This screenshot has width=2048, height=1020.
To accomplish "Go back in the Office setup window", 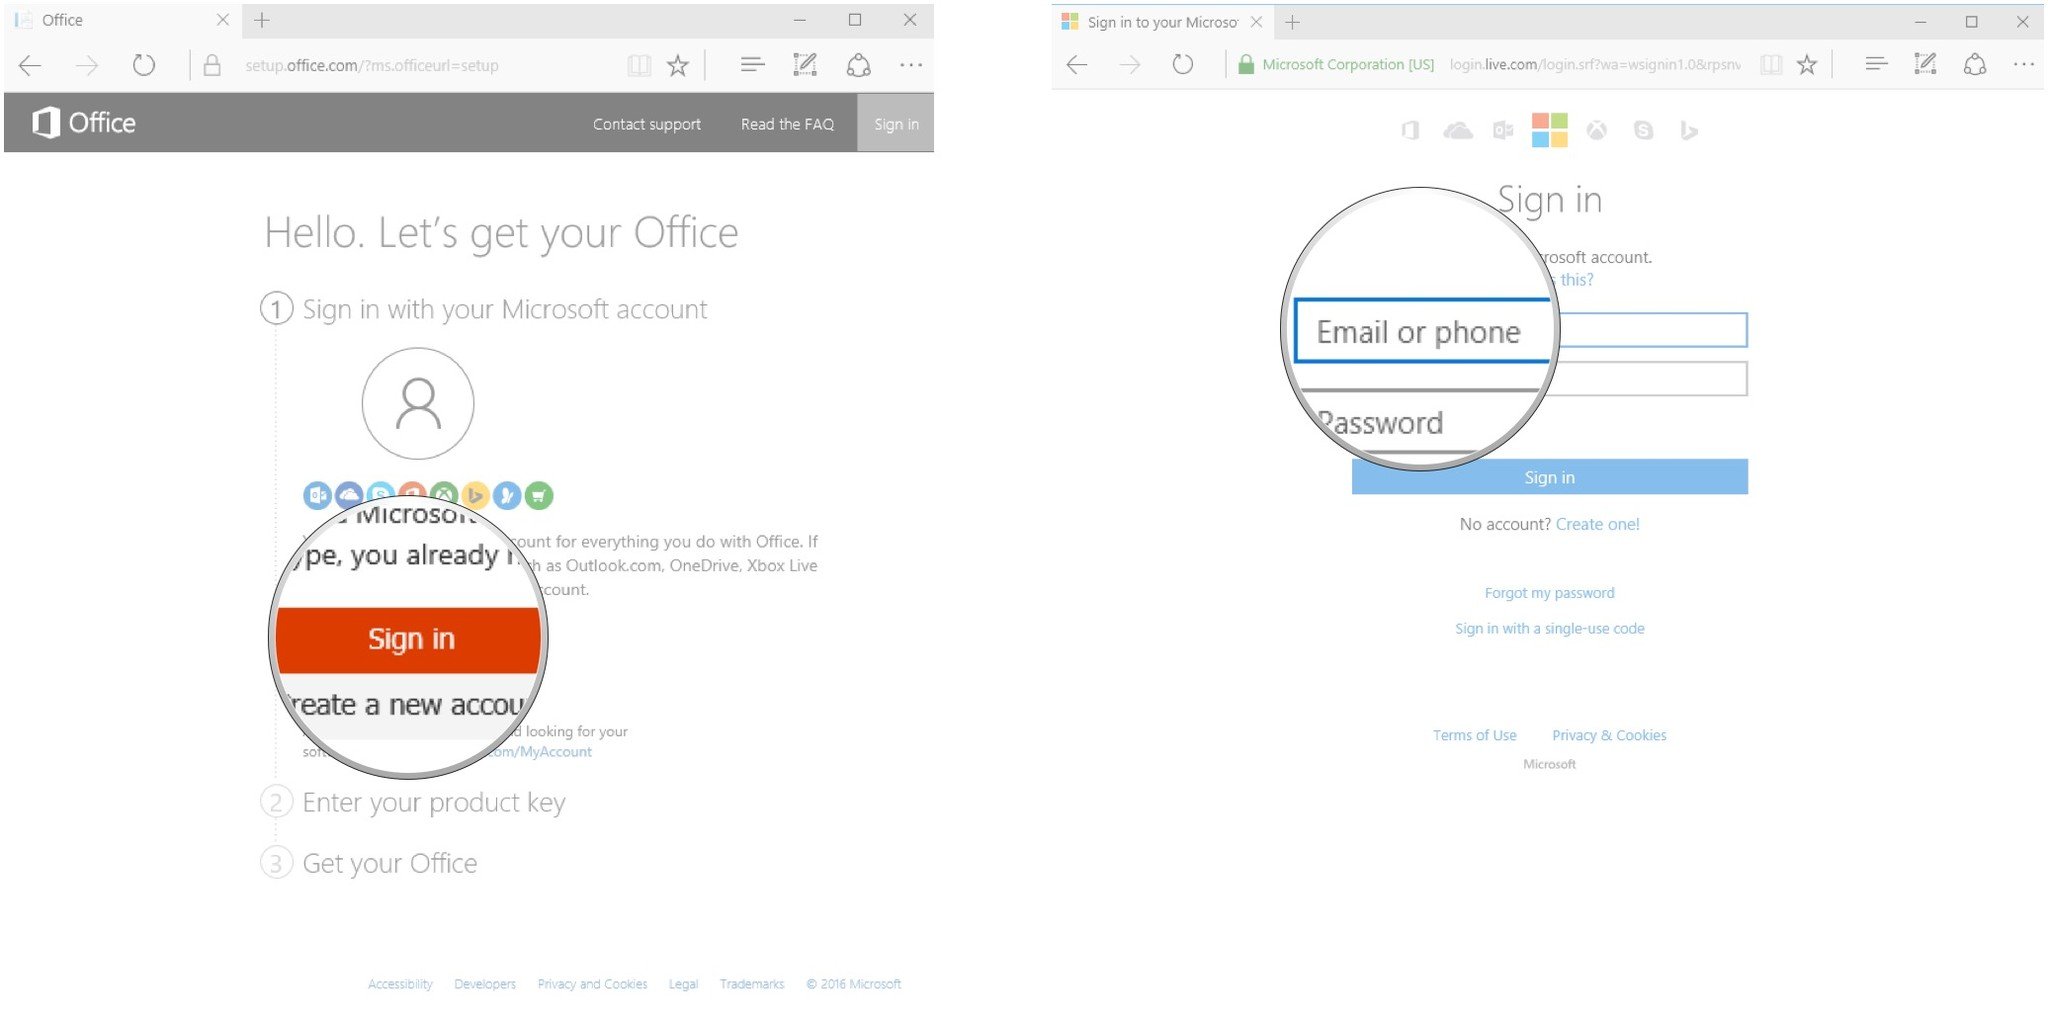I will tap(30, 66).
